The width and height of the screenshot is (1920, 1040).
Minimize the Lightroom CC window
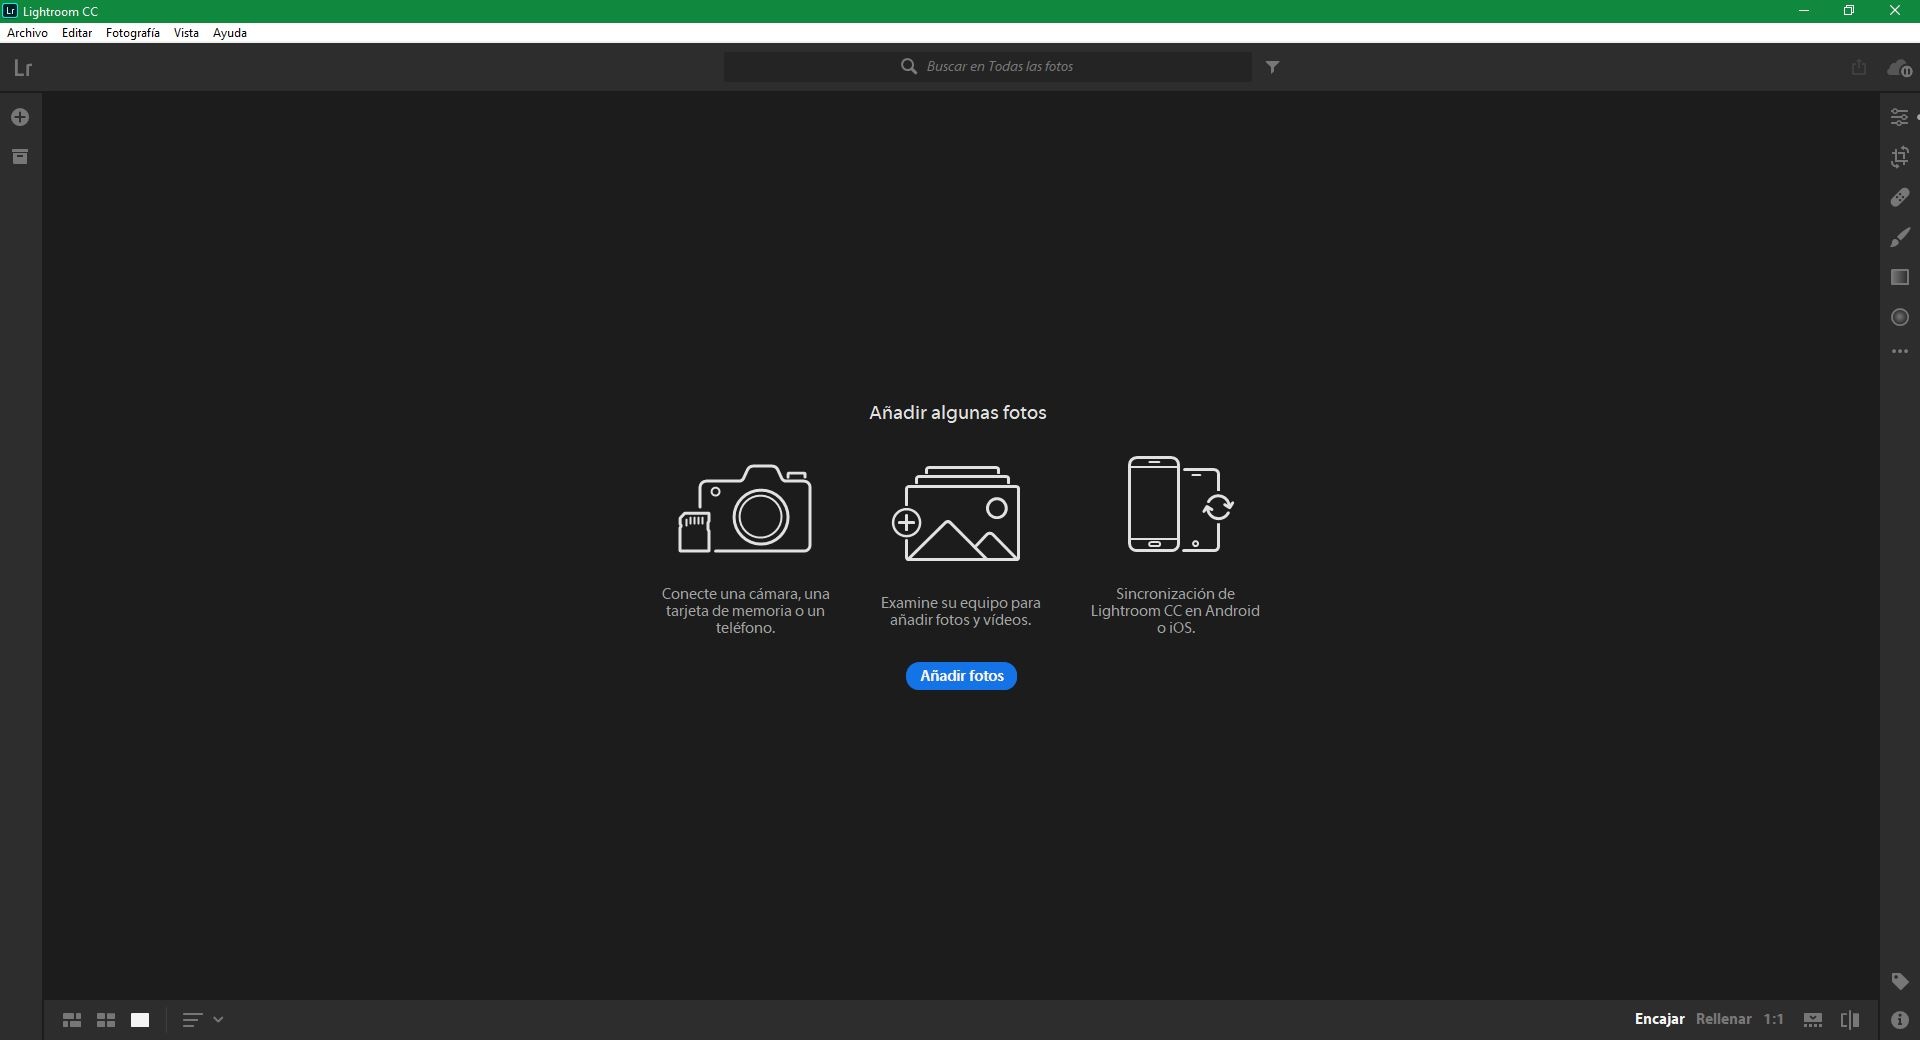[1804, 11]
